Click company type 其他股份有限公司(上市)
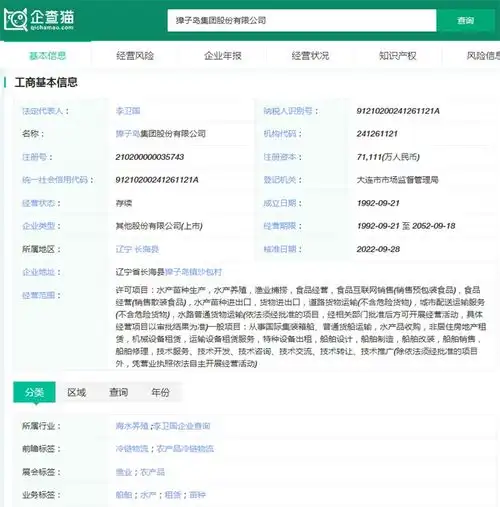This screenshot has width=500, height=507. 159,226
